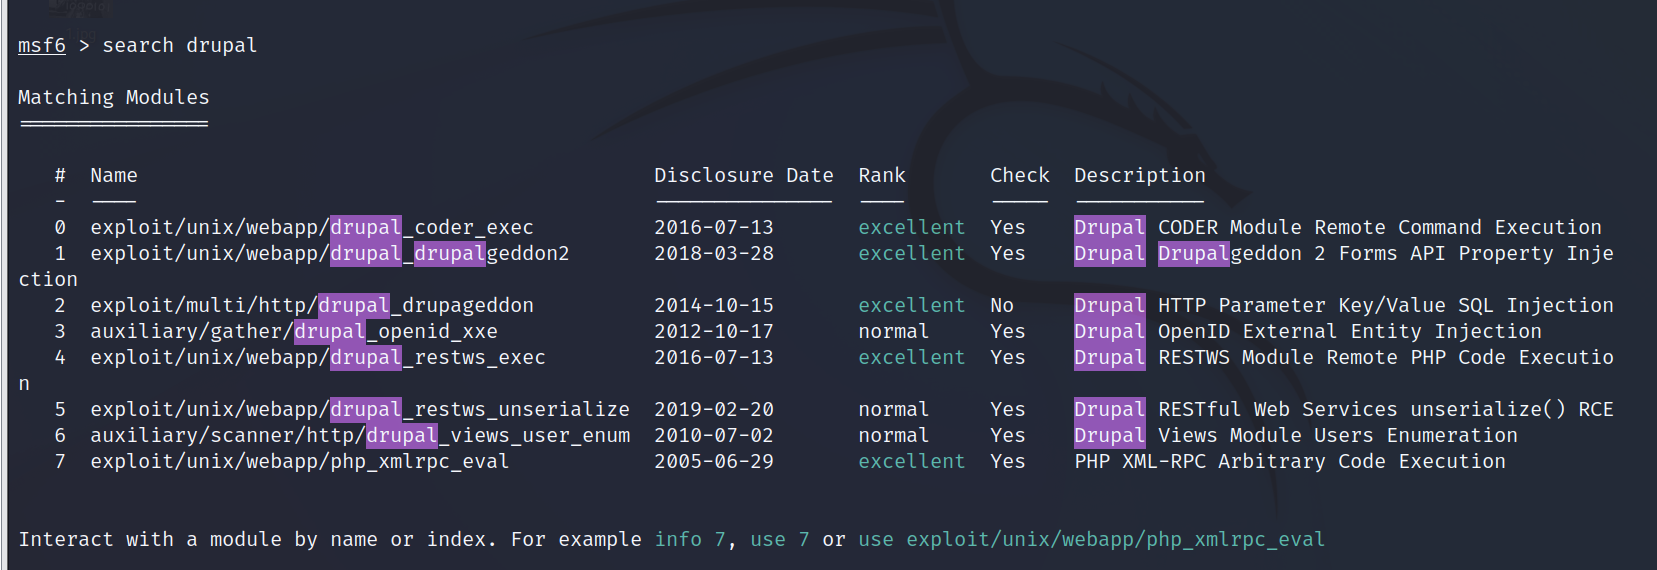Click description 'RESTful Web Services unserialize() RCE'
This screenshot has width=1657, height=570.
(1386, 410)
